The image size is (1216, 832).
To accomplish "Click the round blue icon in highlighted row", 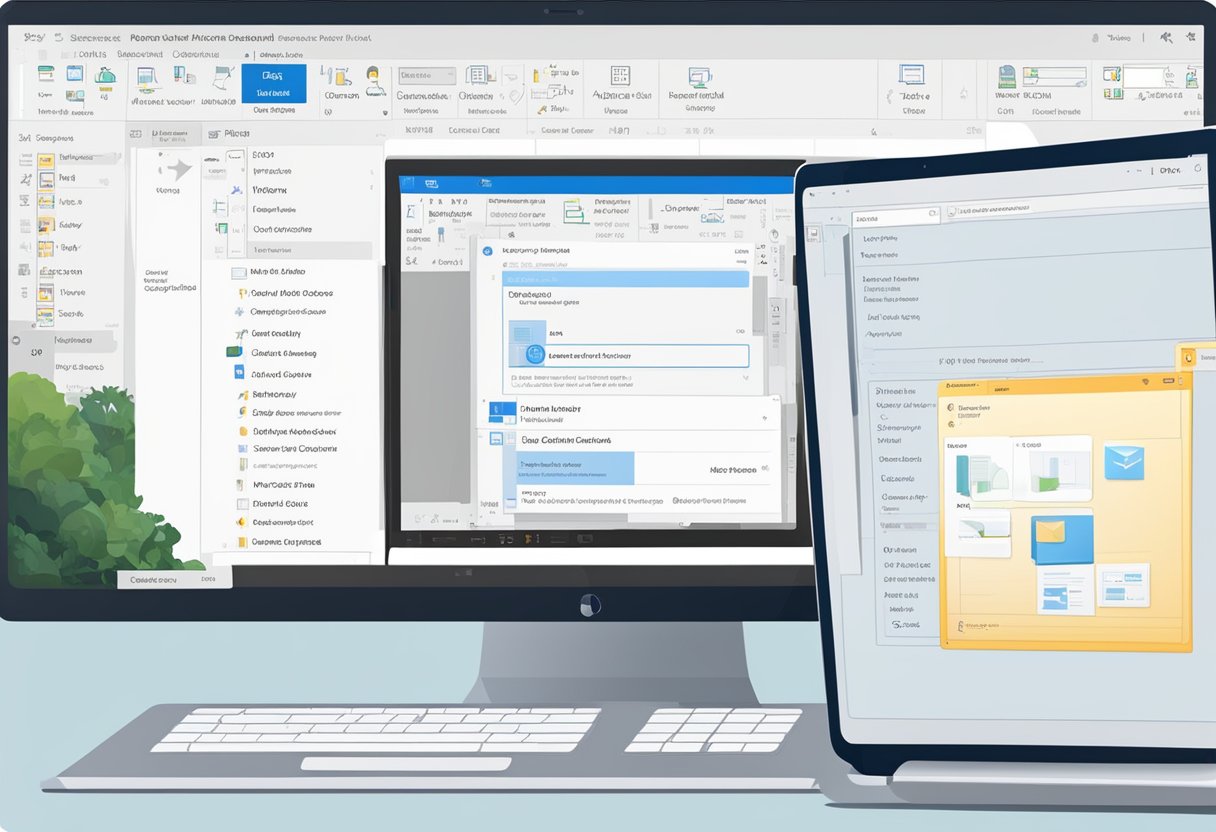I will [535, 354].
